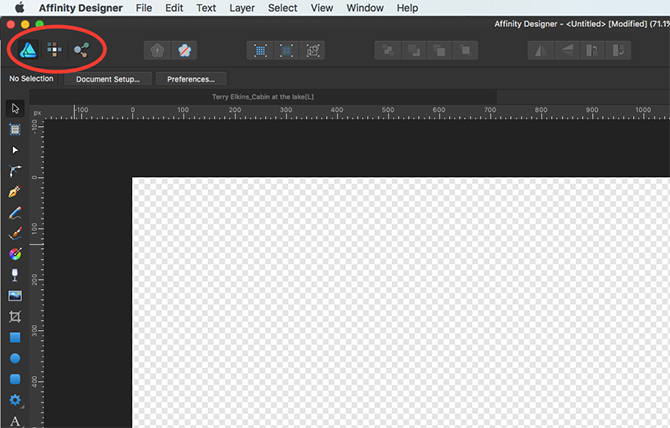
Task: Select the Vector Crop tool
Action: pyautogui.click(x=15, y=317)
